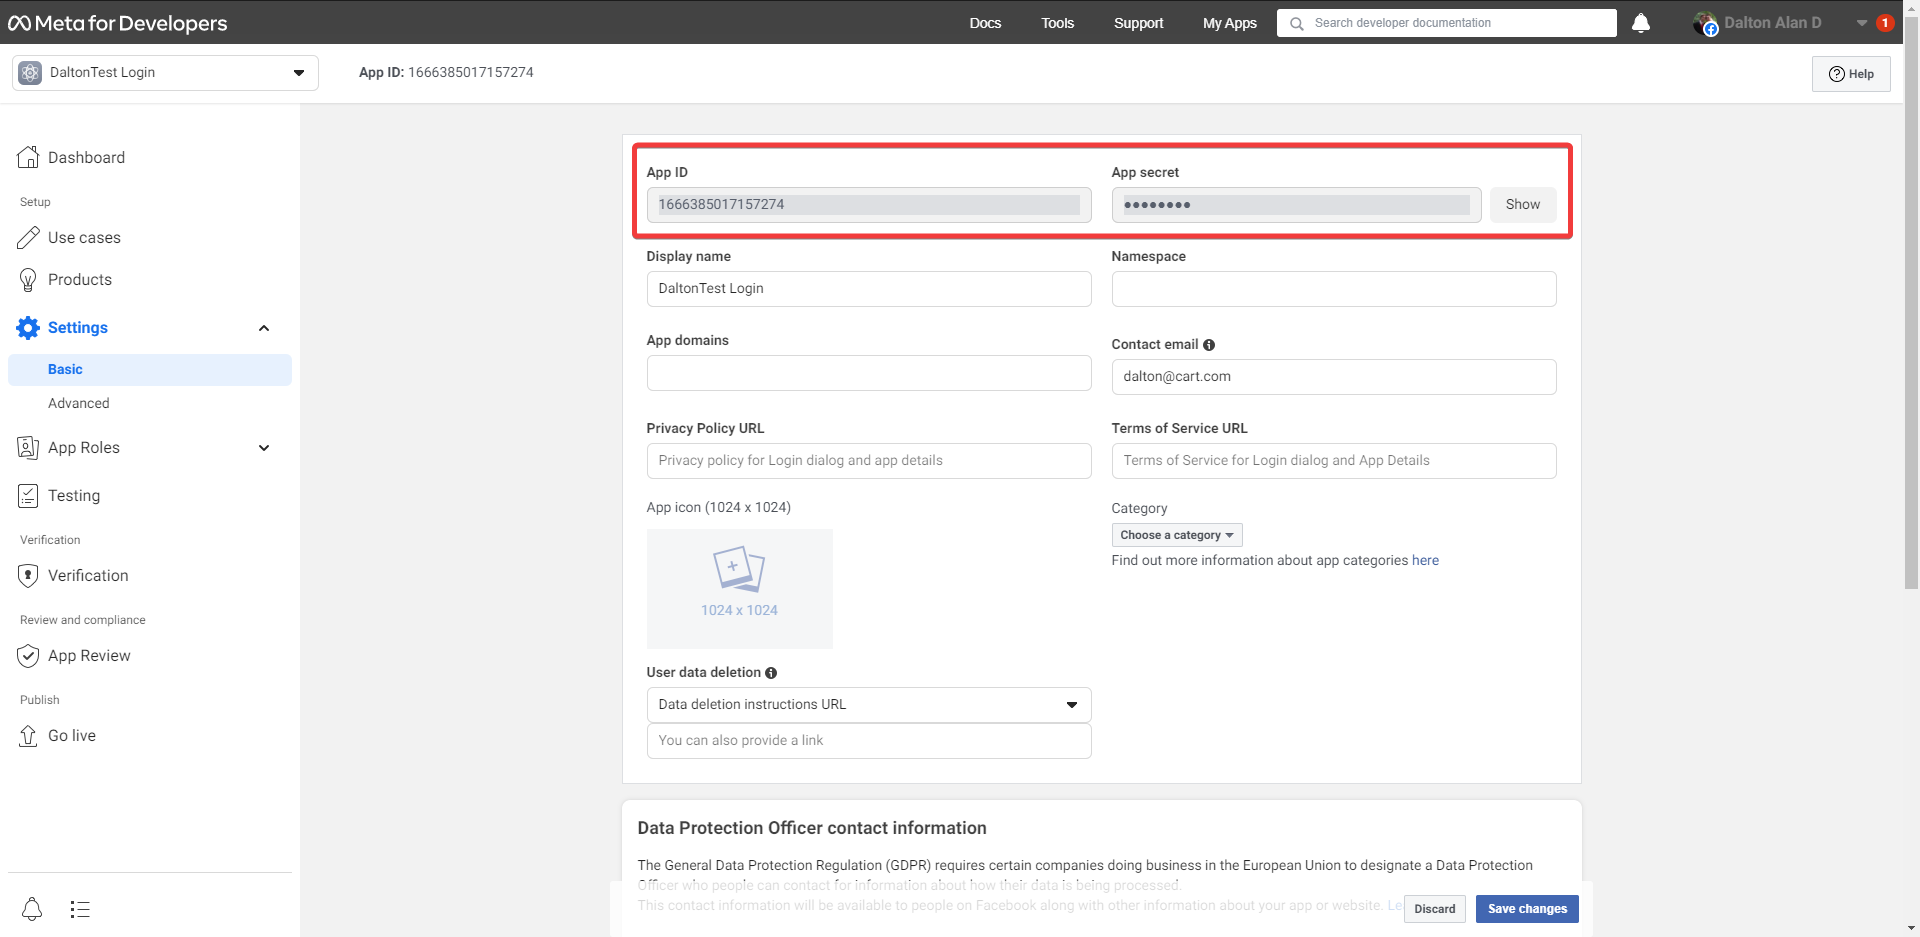Click the Help button
1920x937 pixels.
point(1851,74)
